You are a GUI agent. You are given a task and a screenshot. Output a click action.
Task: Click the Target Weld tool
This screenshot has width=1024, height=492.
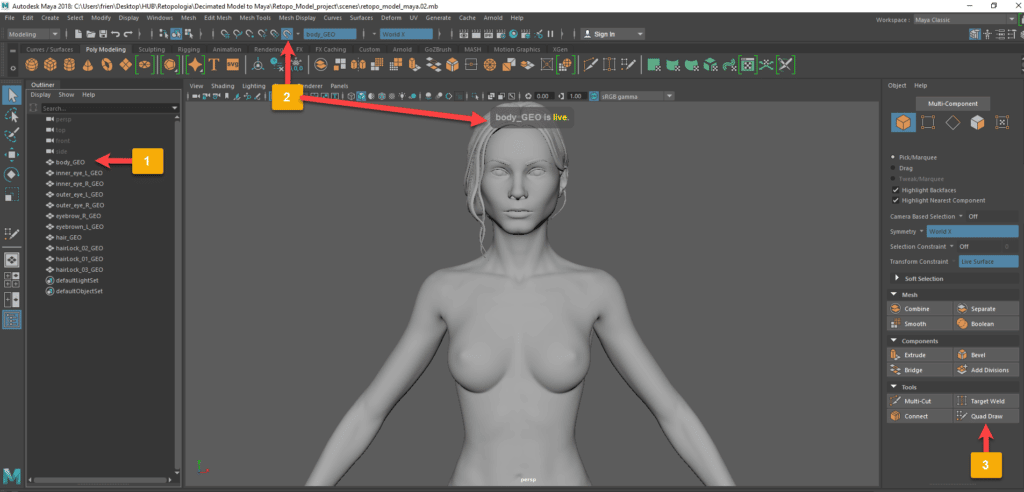pyautogui.click(x=985, y=400)
